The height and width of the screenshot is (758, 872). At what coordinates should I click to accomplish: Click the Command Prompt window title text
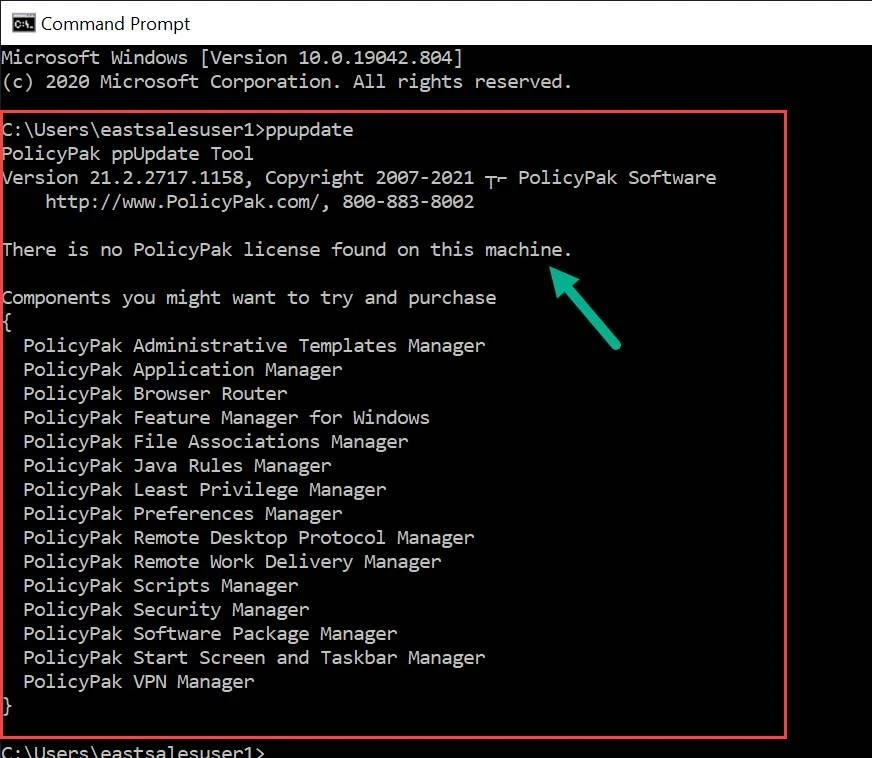click(115, 23)
